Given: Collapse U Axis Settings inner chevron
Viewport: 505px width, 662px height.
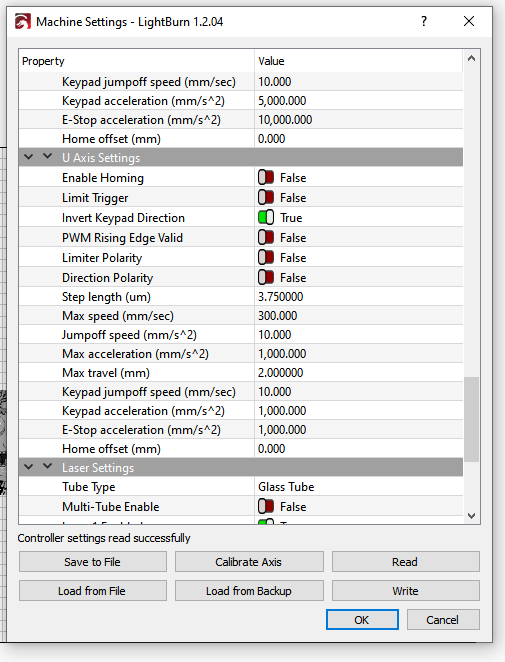Looking at the screenshot, I should coord(48,156).
